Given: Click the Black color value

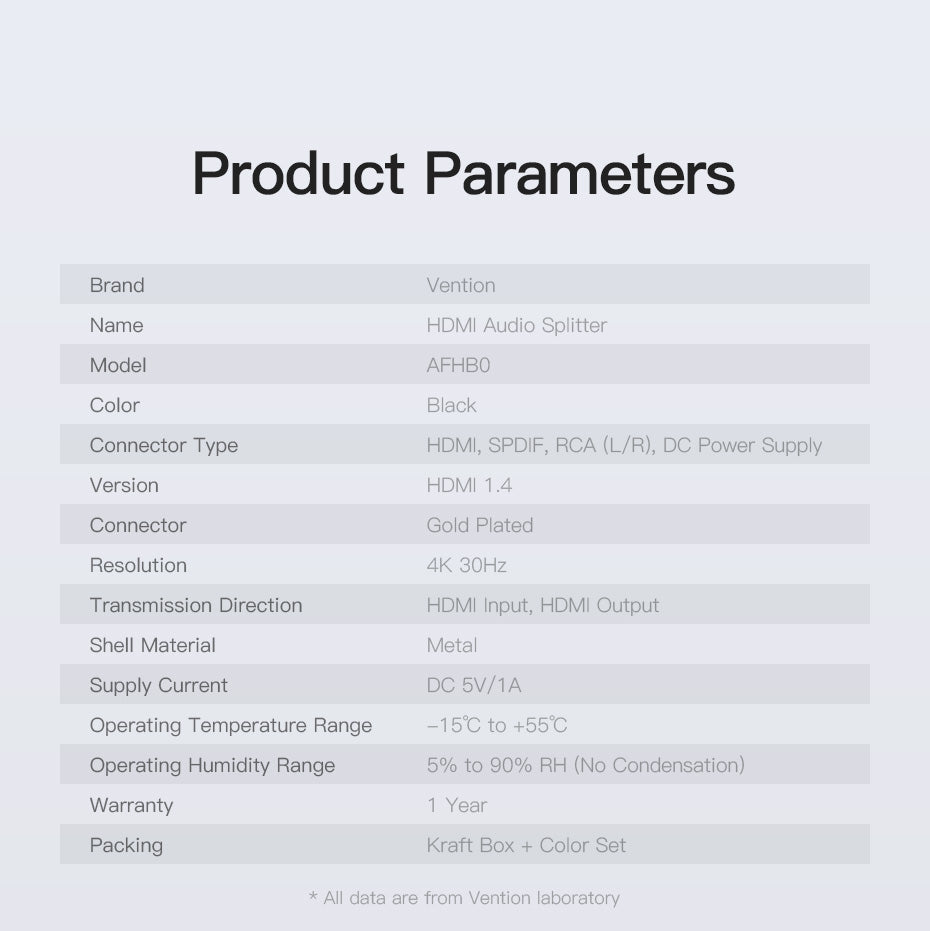Looking at the screenshot, I should coord(451,405).
